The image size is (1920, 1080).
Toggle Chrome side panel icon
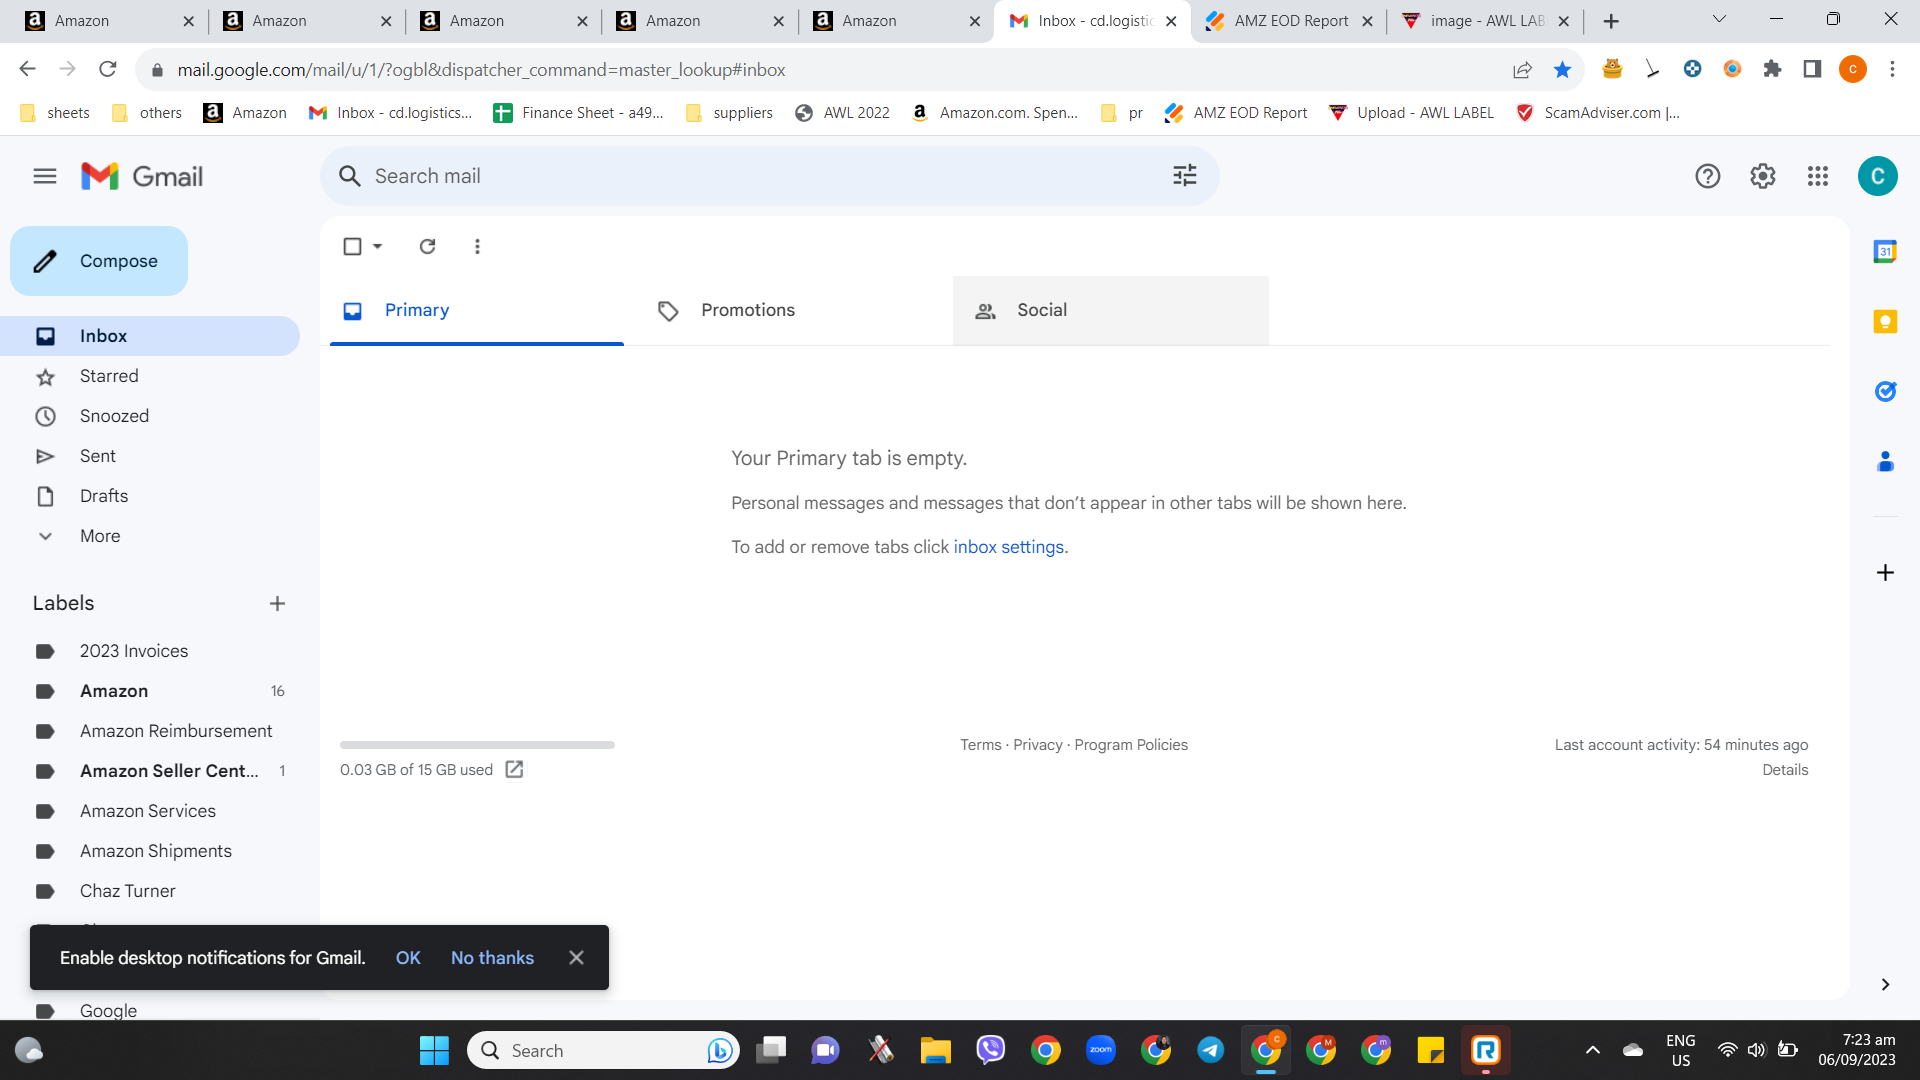tap(1812, 69)
